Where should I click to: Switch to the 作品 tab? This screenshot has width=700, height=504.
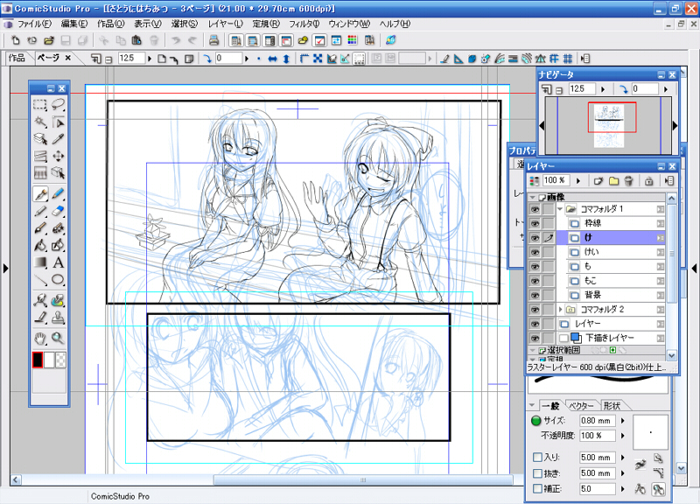[17, 58]
